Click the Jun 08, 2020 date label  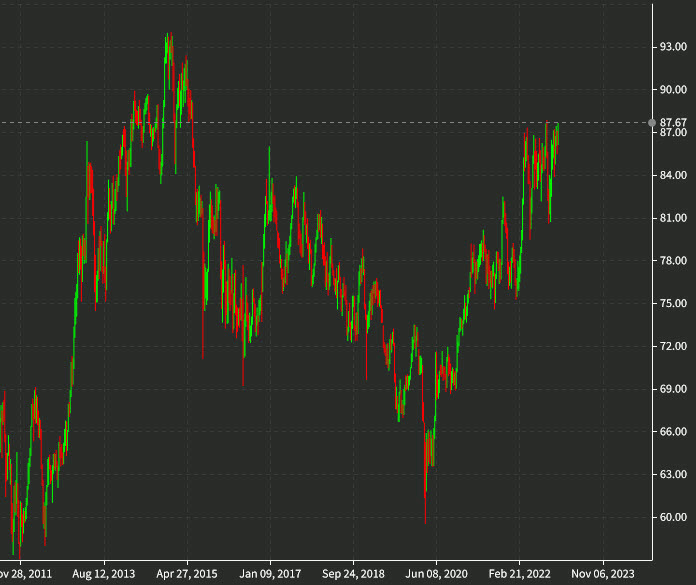[x=436, y=574]
